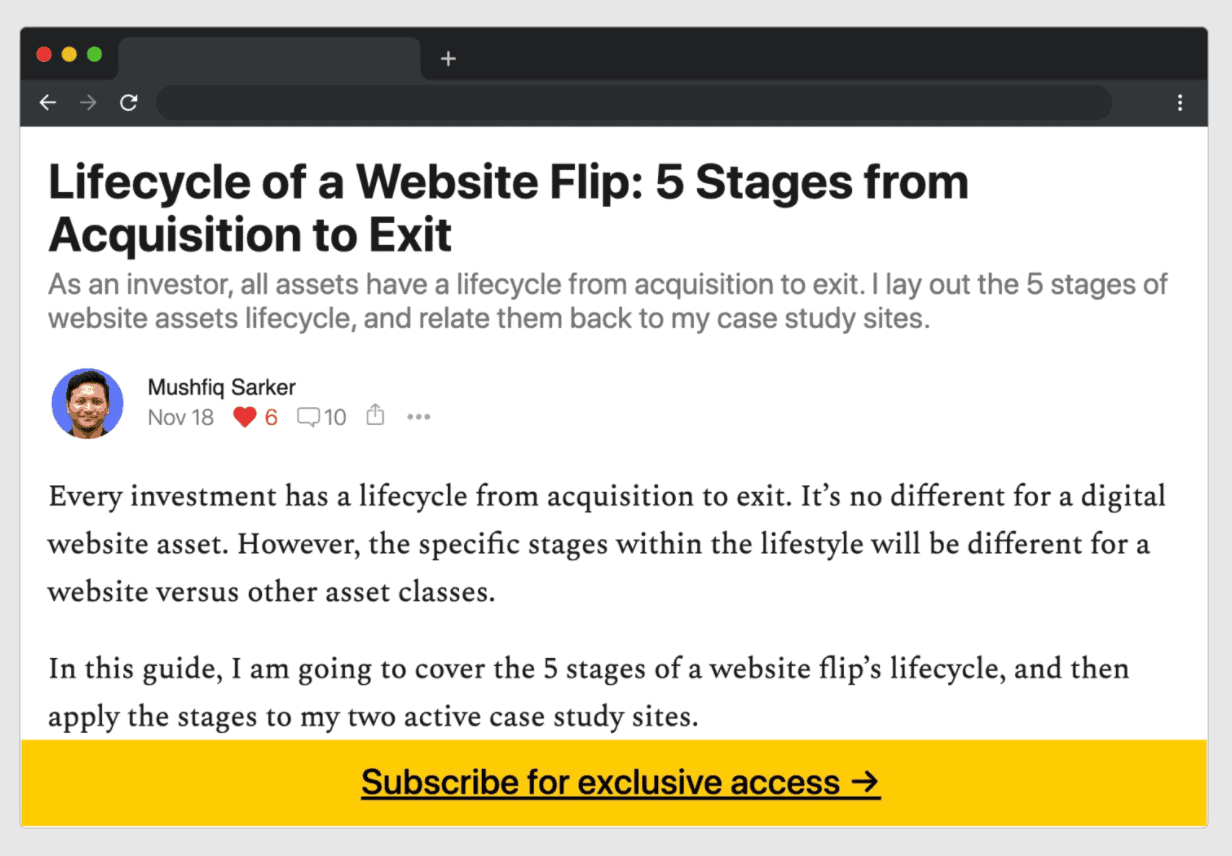Select the current browser tab

tap(268, 58)
